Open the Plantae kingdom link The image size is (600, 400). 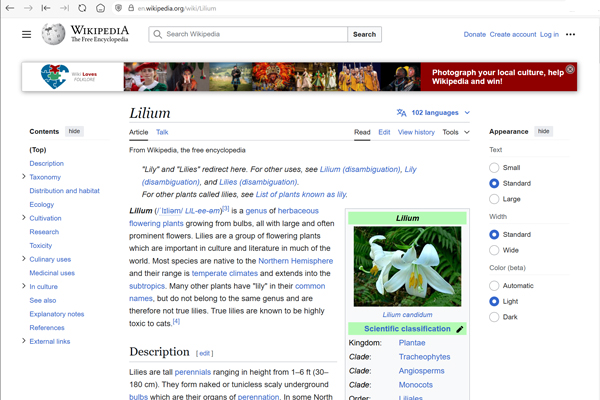(412, 343)
